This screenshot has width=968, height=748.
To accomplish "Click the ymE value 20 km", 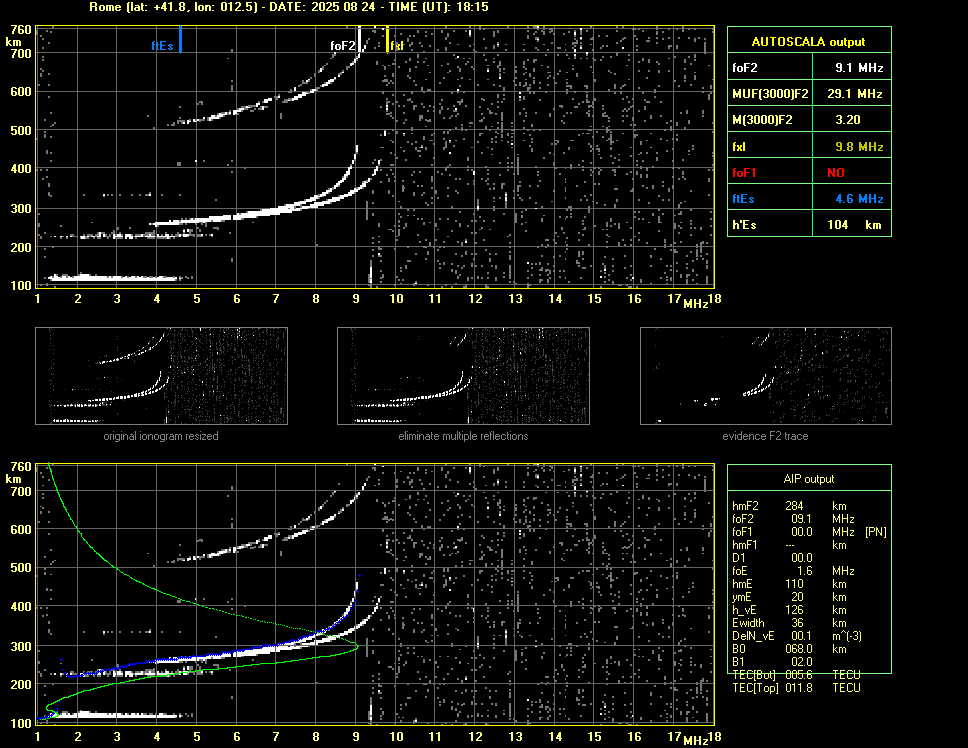I will click(x=819, y=597).
